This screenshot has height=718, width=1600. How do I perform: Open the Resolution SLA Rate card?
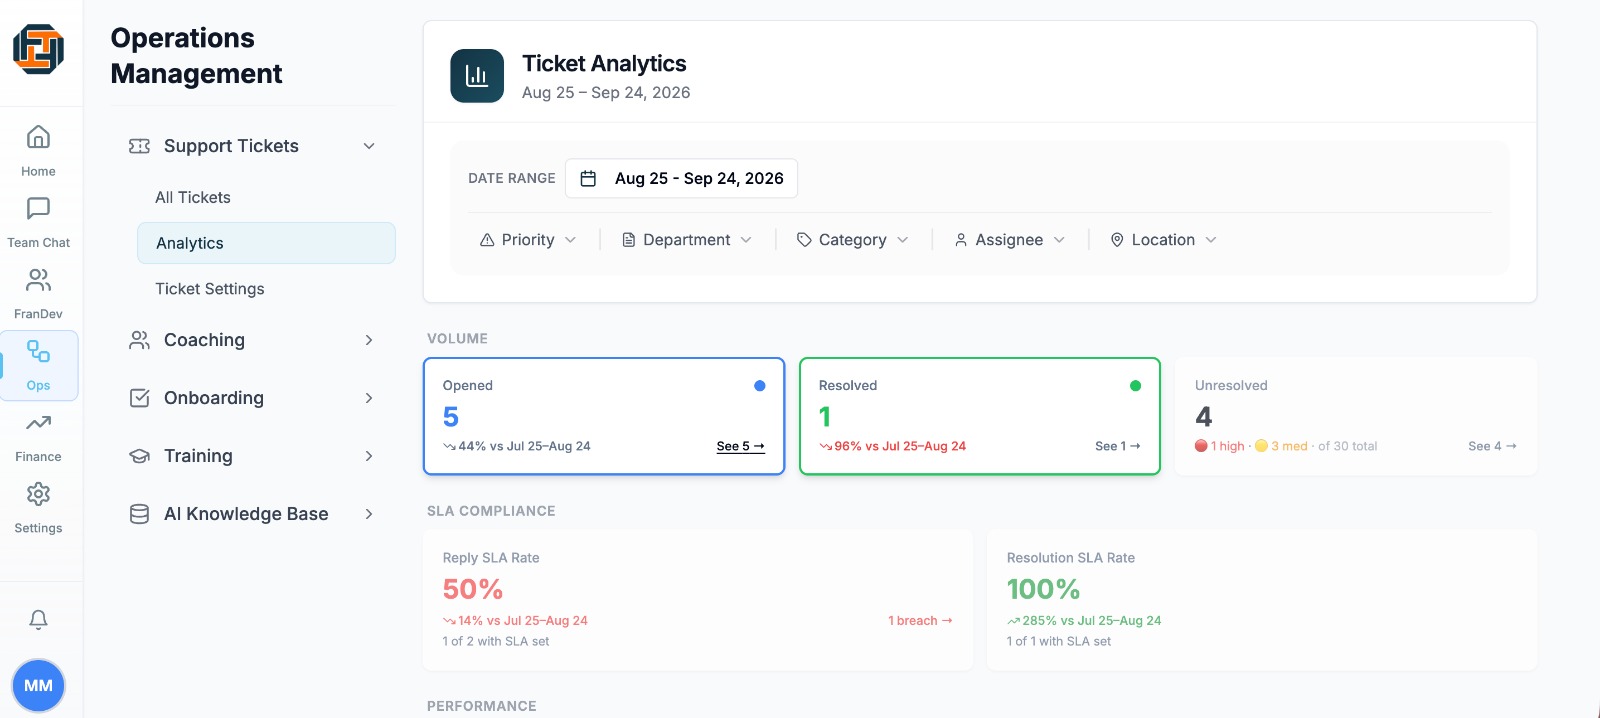pyautogui.click(x=1262, y=600)
